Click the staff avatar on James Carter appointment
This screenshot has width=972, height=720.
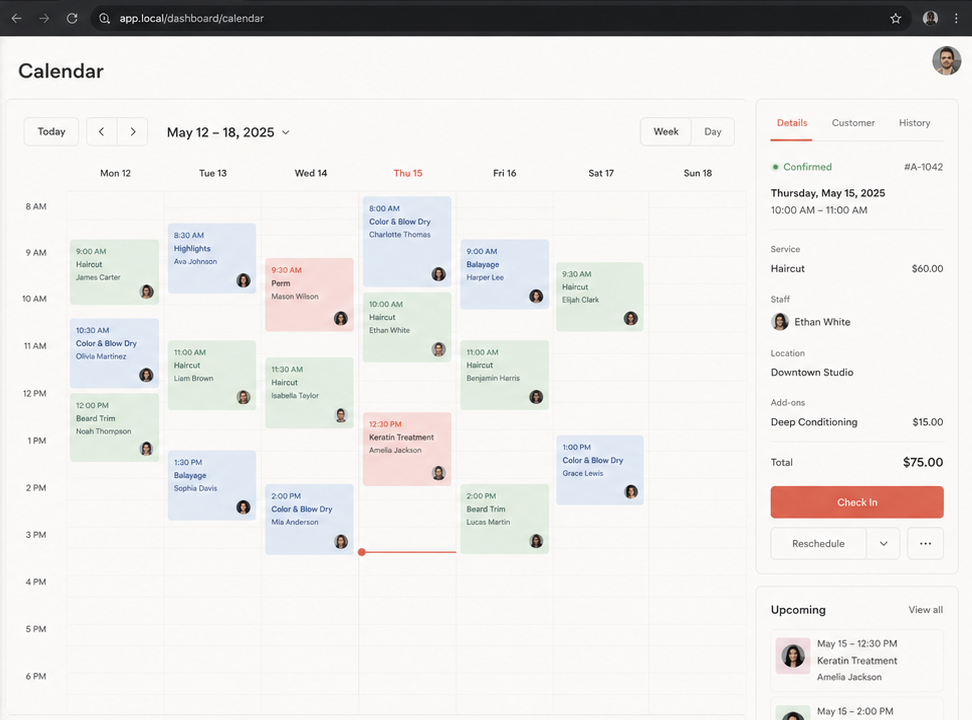click(x=146, y=291)
